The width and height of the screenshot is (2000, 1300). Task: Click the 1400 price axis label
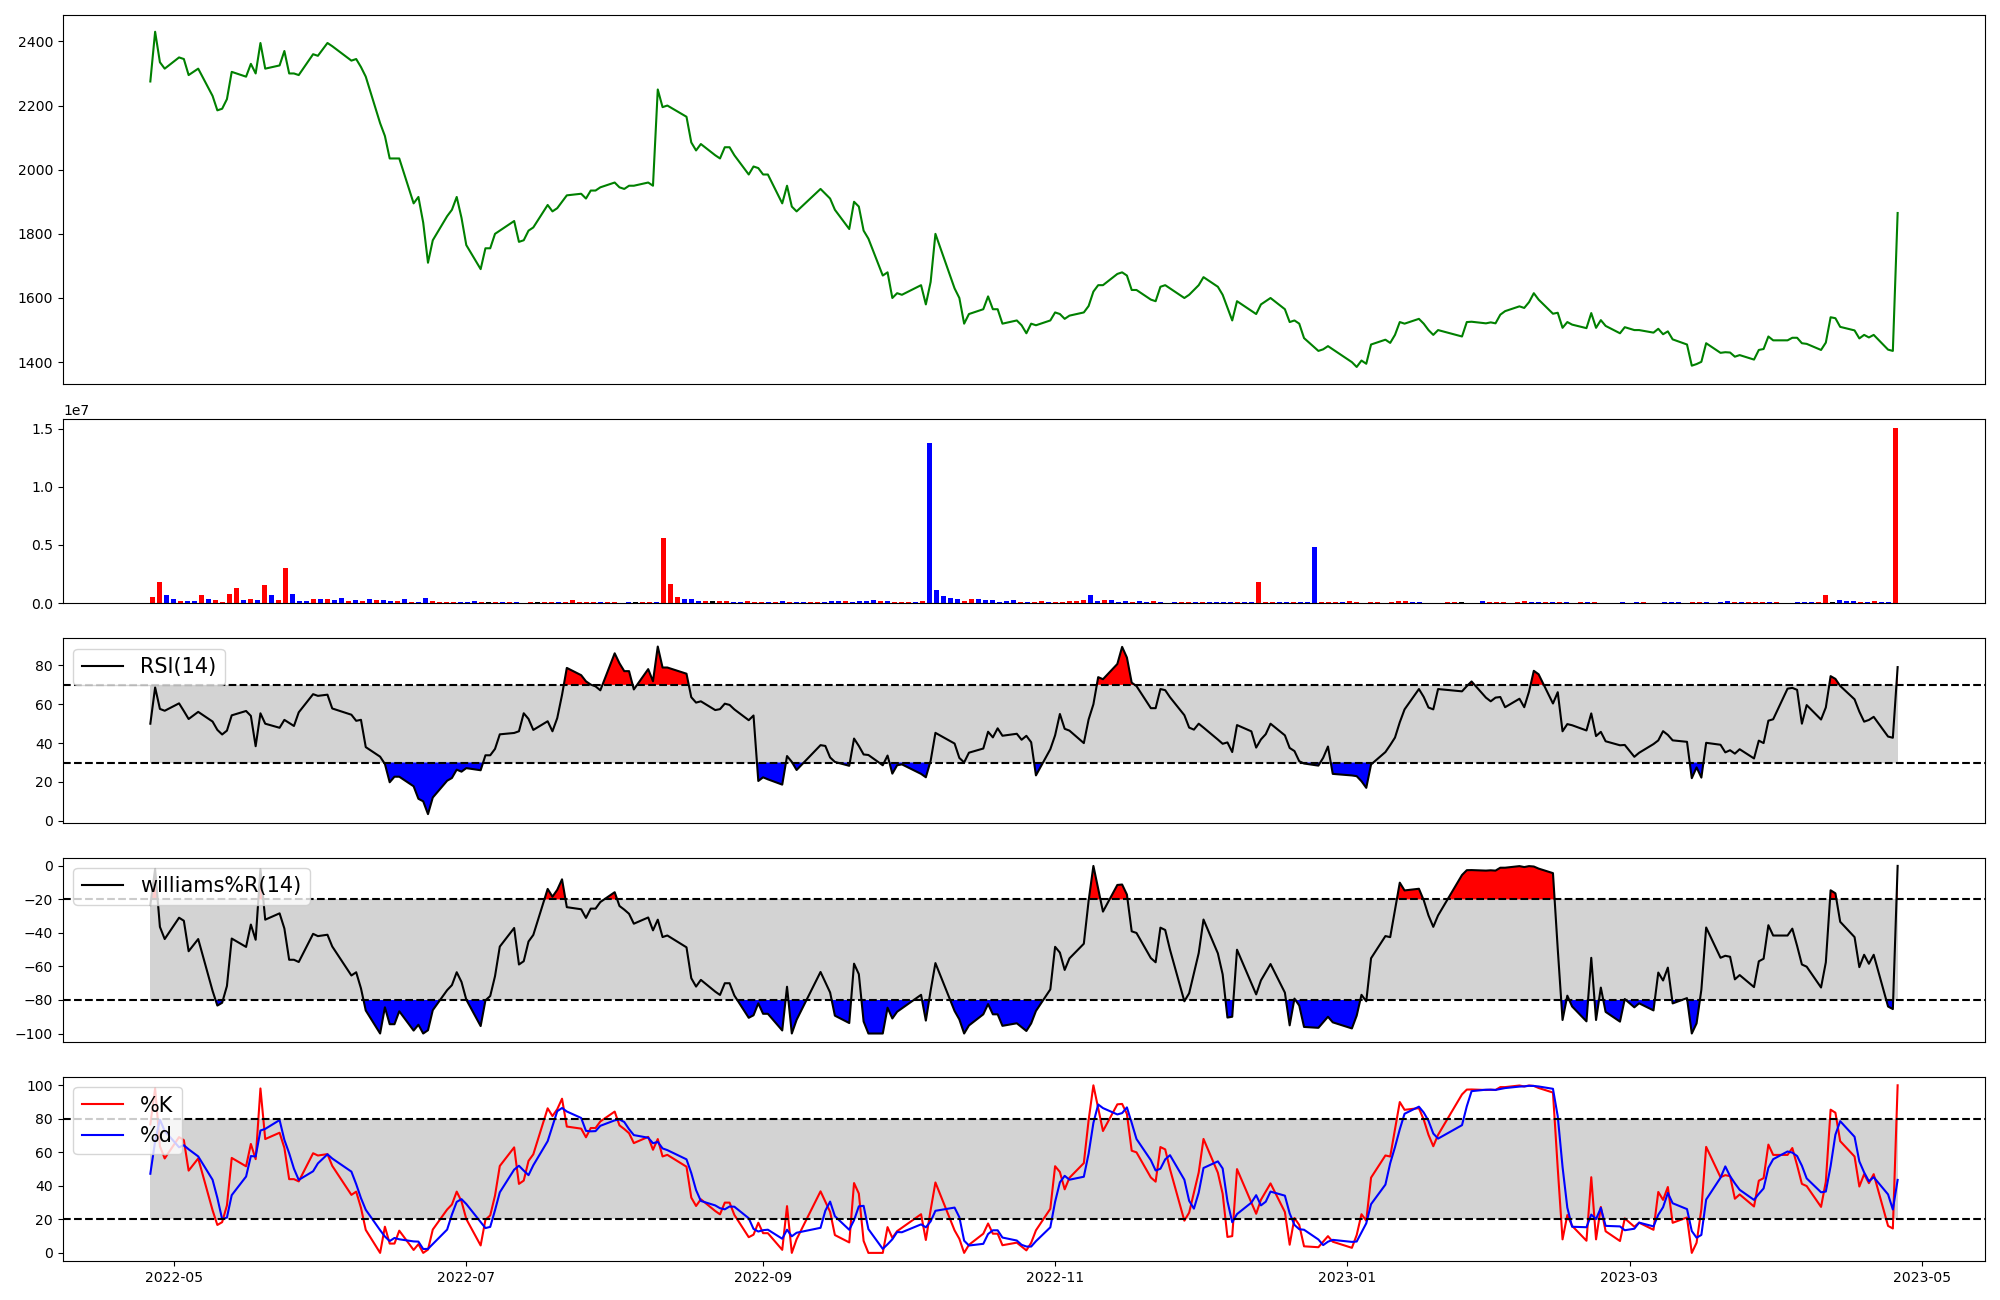(x=36, y=363)
